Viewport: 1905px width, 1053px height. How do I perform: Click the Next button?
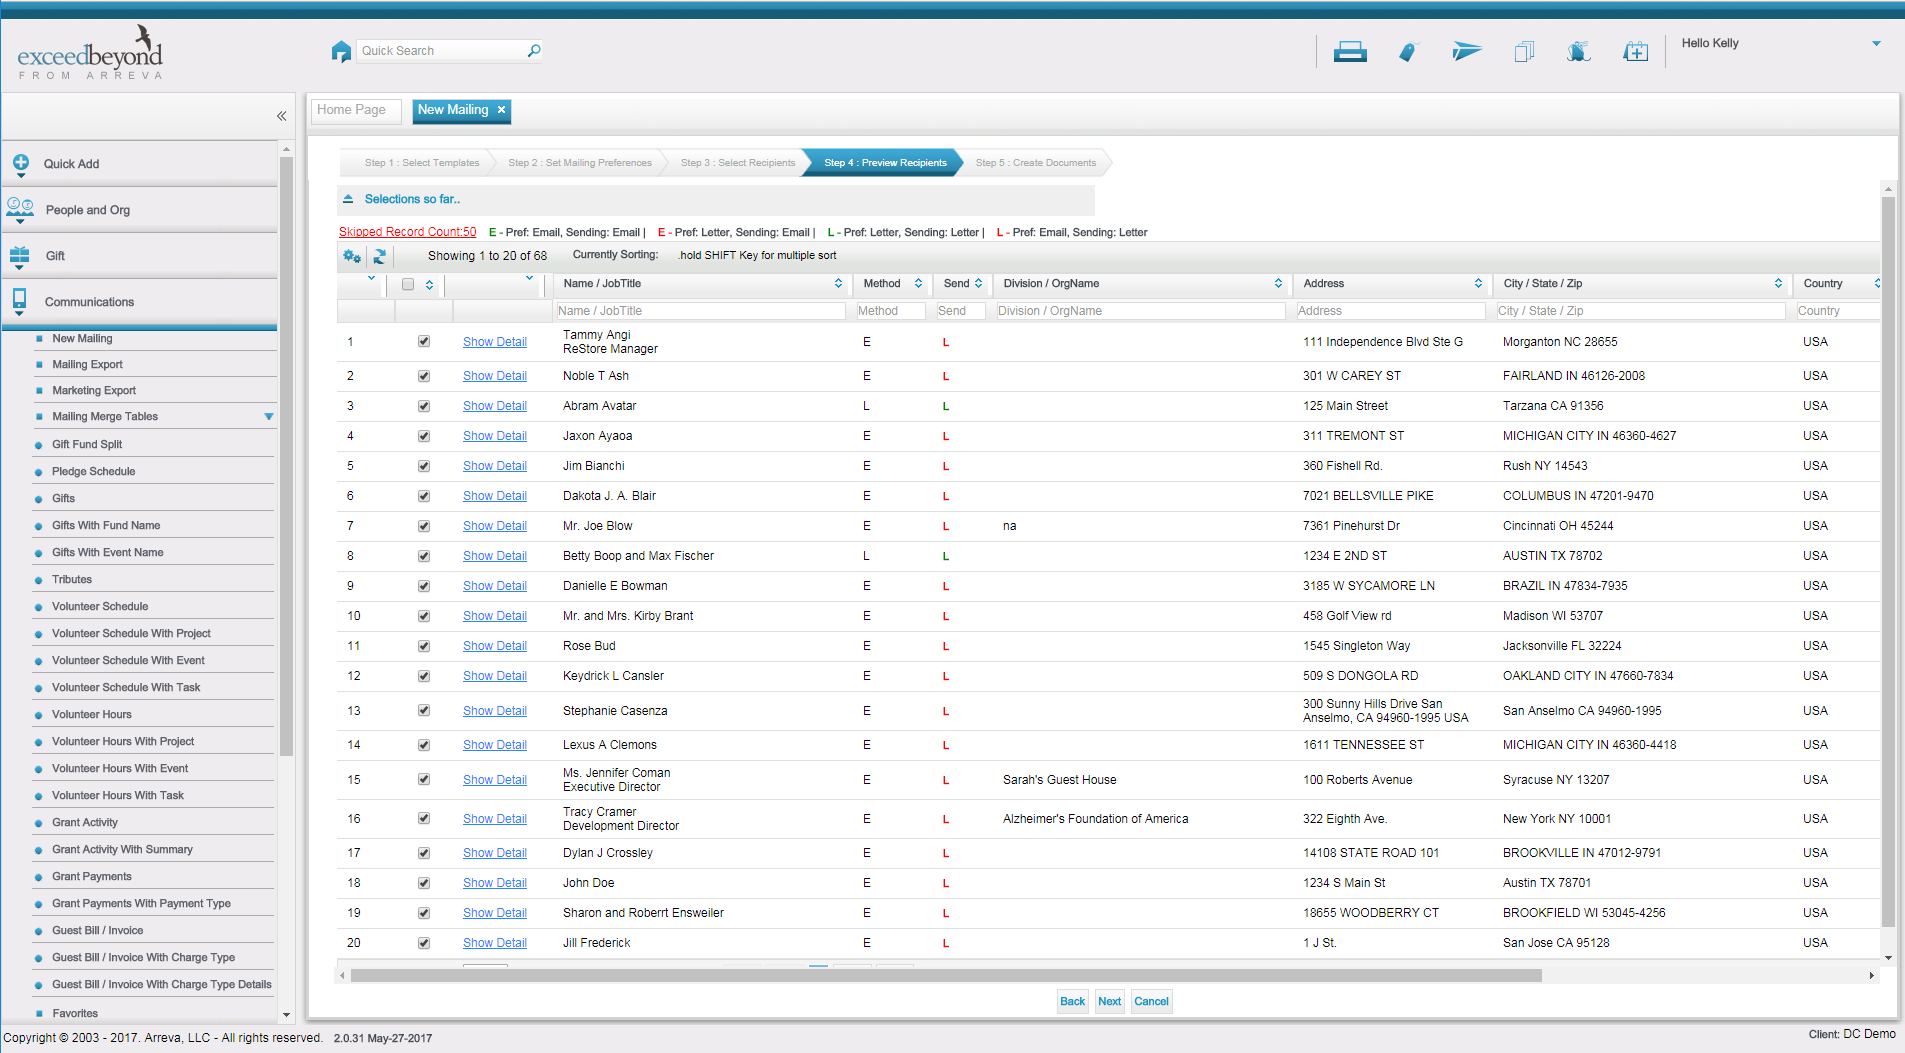(x=1109, y=1001)
